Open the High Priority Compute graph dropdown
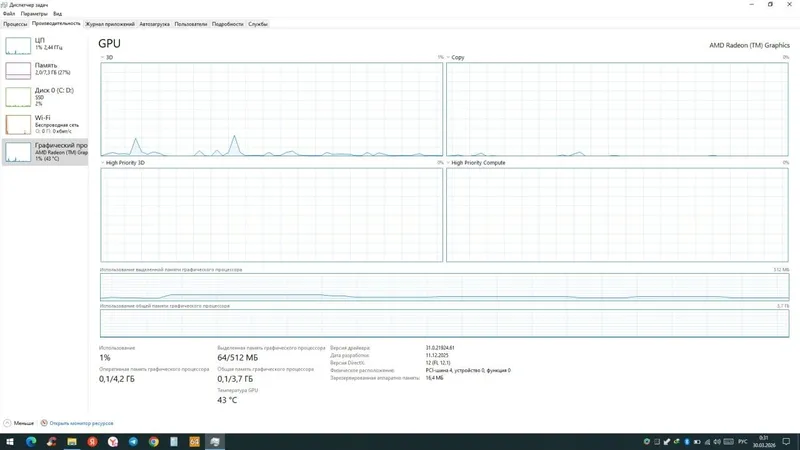 448,163
